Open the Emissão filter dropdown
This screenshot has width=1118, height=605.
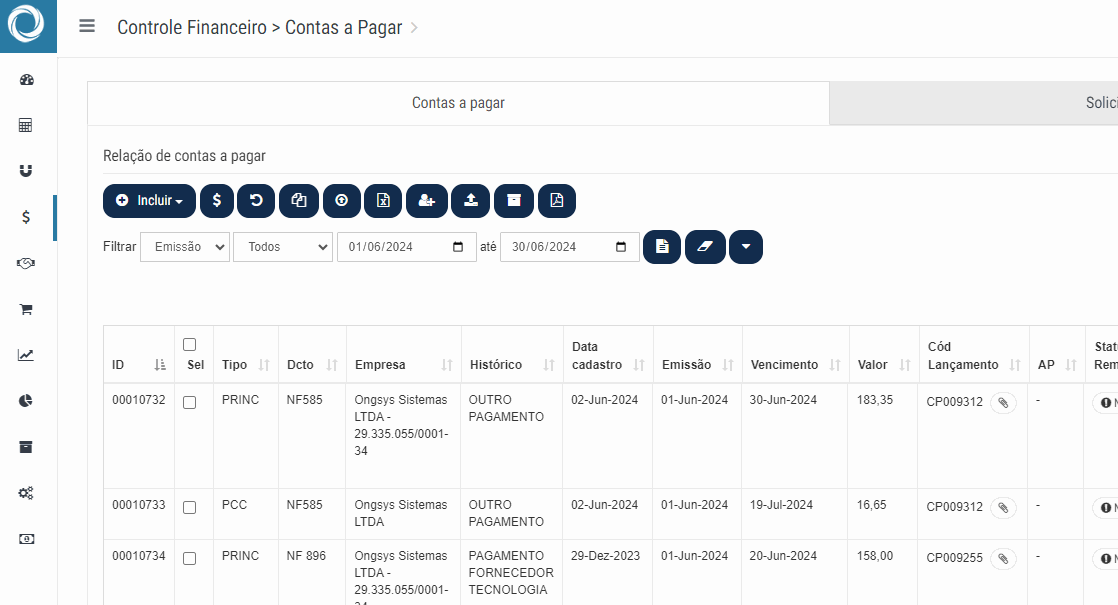pos(185,247)
